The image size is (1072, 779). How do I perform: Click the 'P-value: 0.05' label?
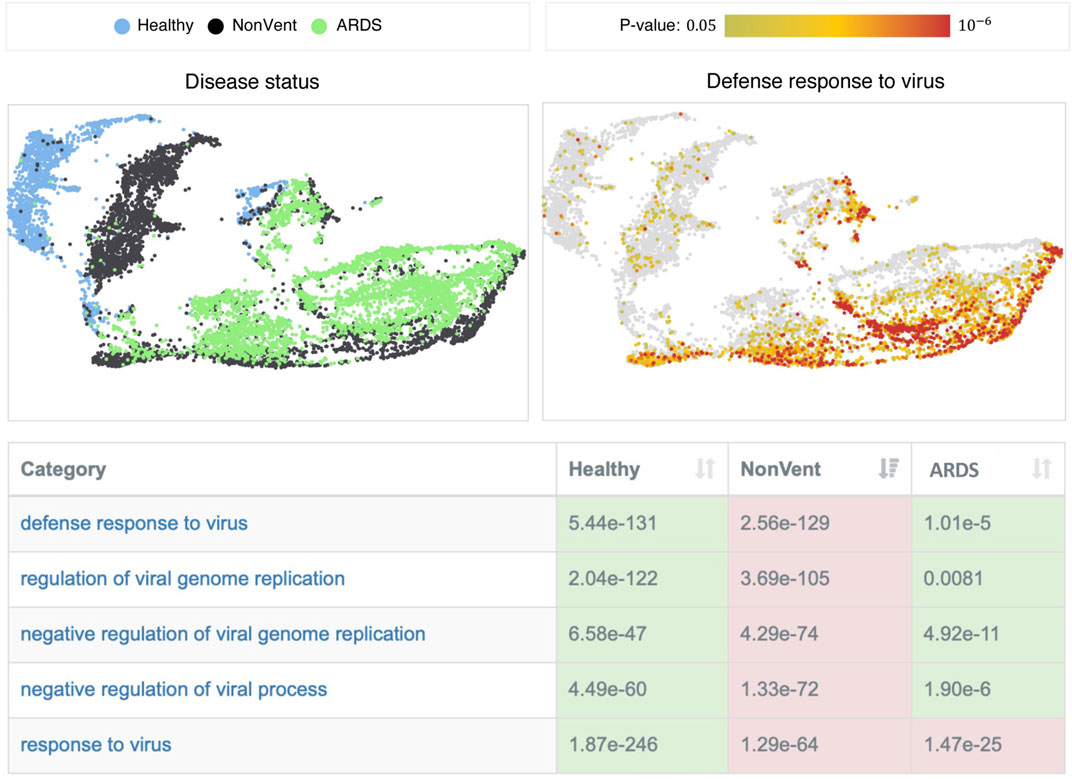[667, 26]
